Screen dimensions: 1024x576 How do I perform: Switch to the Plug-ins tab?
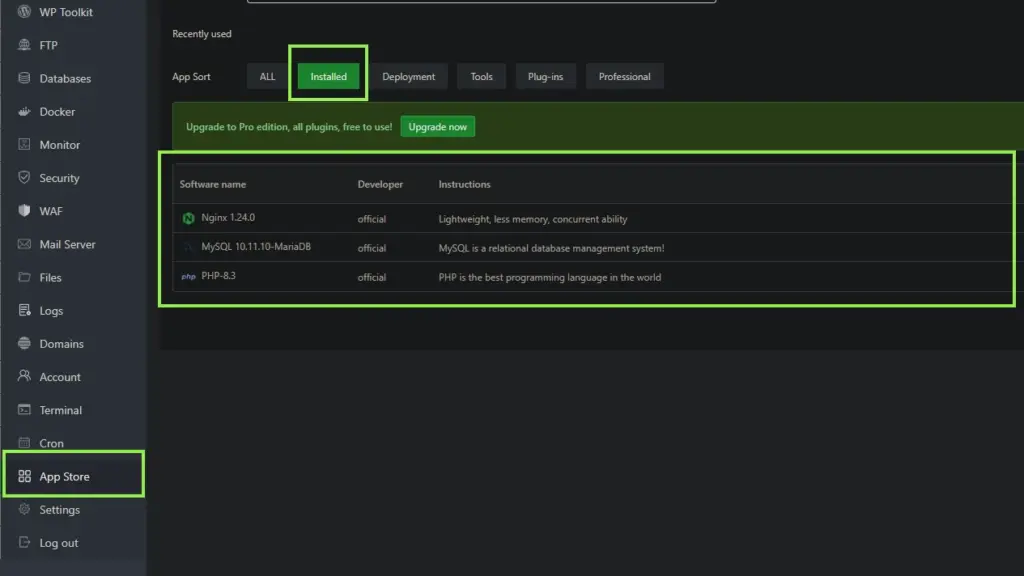tap(545, 75)
